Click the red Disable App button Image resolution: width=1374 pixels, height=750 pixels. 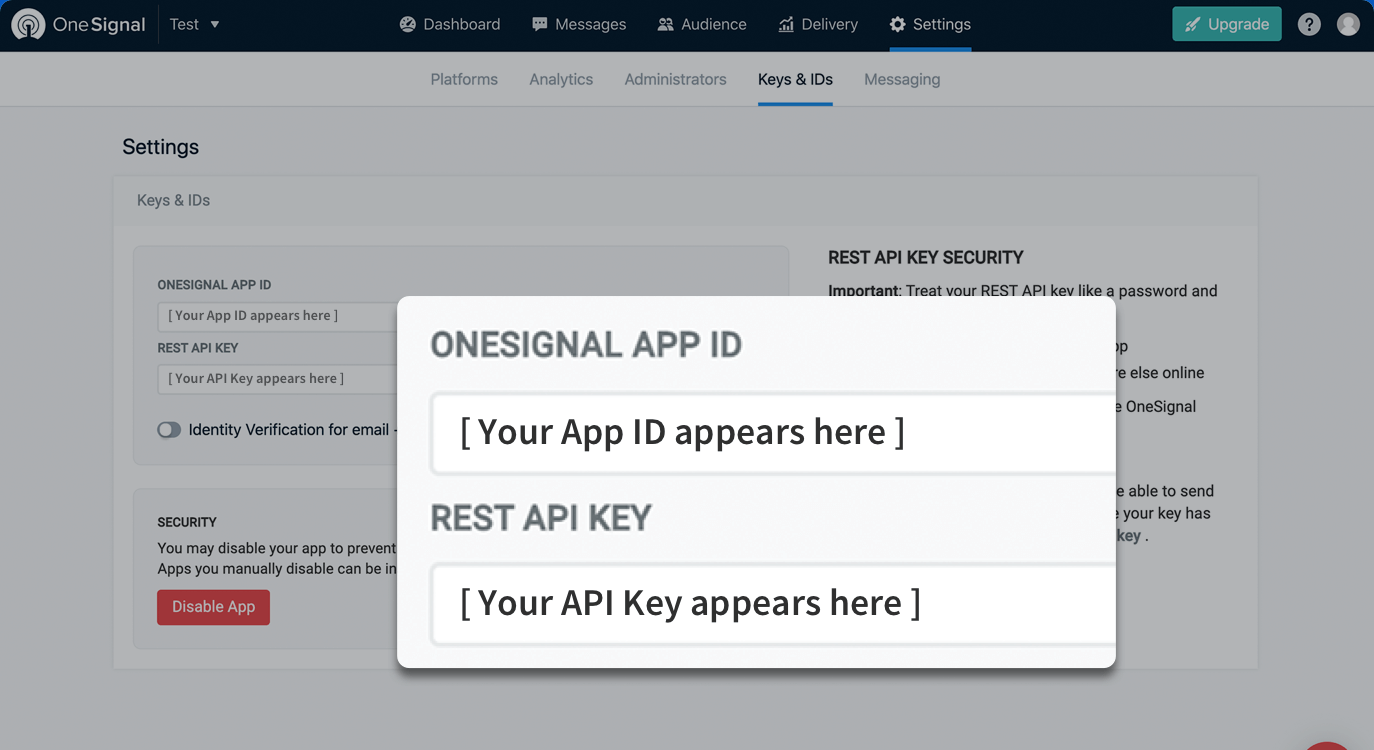(x=213, y=607)
